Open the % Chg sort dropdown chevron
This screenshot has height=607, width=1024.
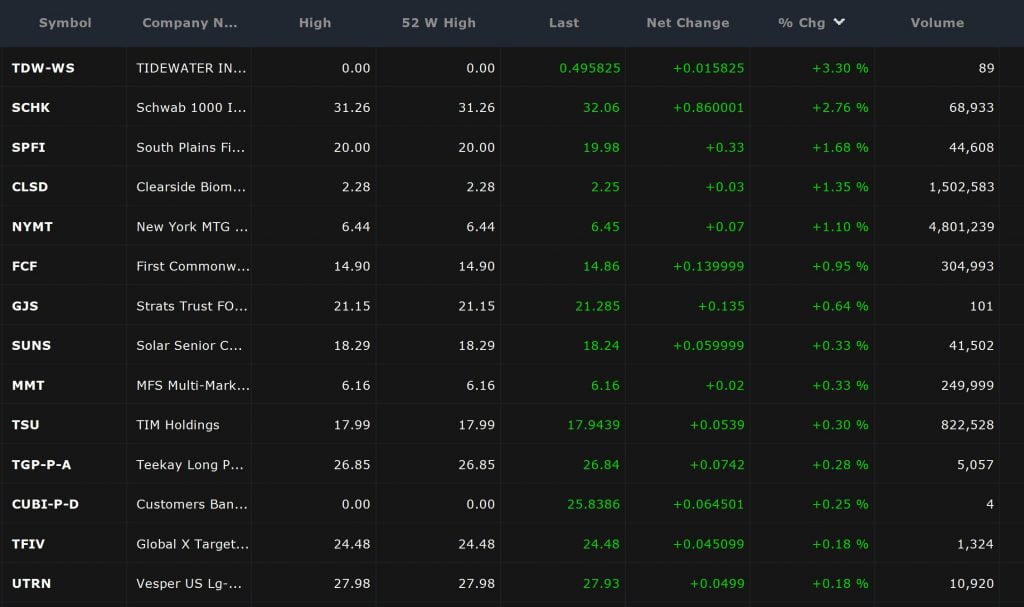tap(841, 22)
